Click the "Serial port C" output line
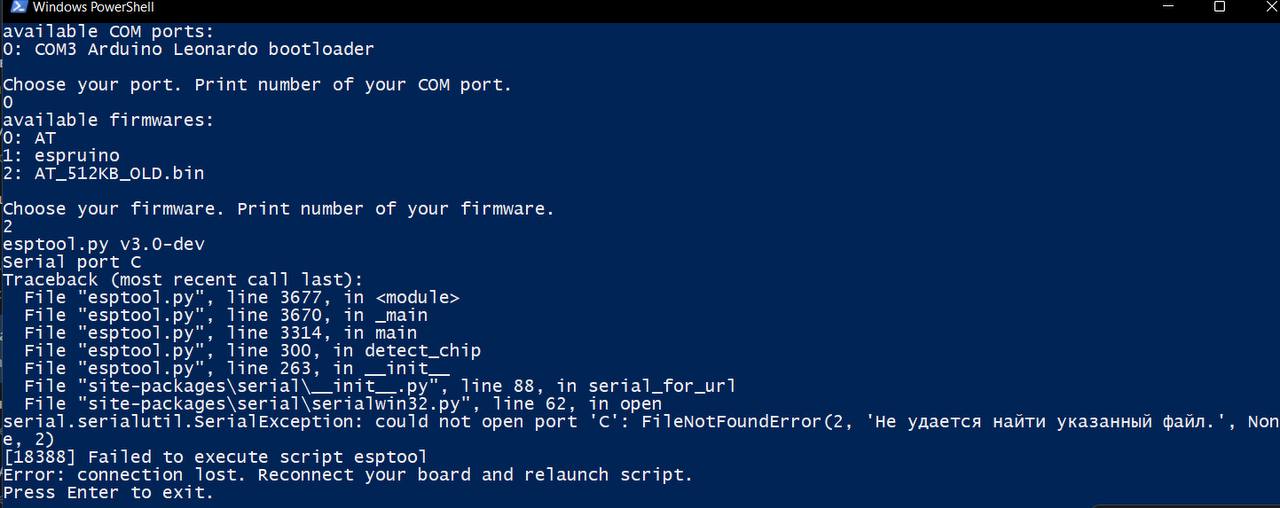 point(72,263)
